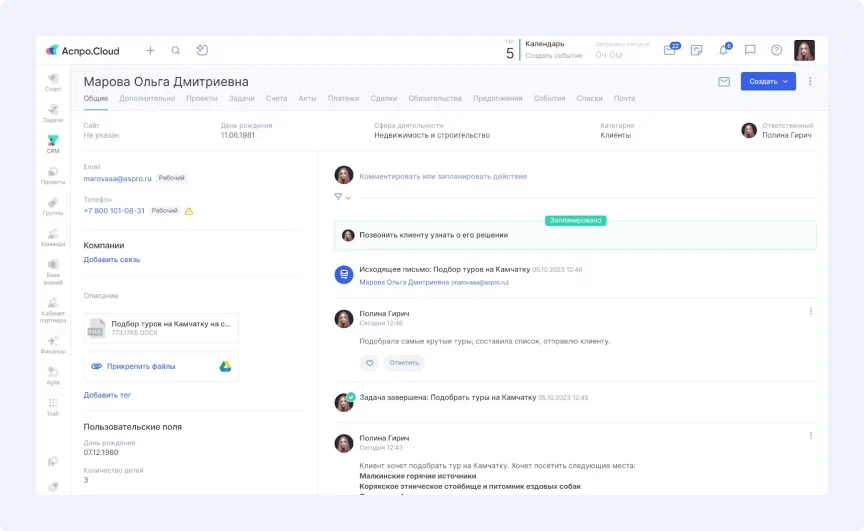
Task: Open three-dot menu on the 12:46 comment
Action: pos(811,311)
